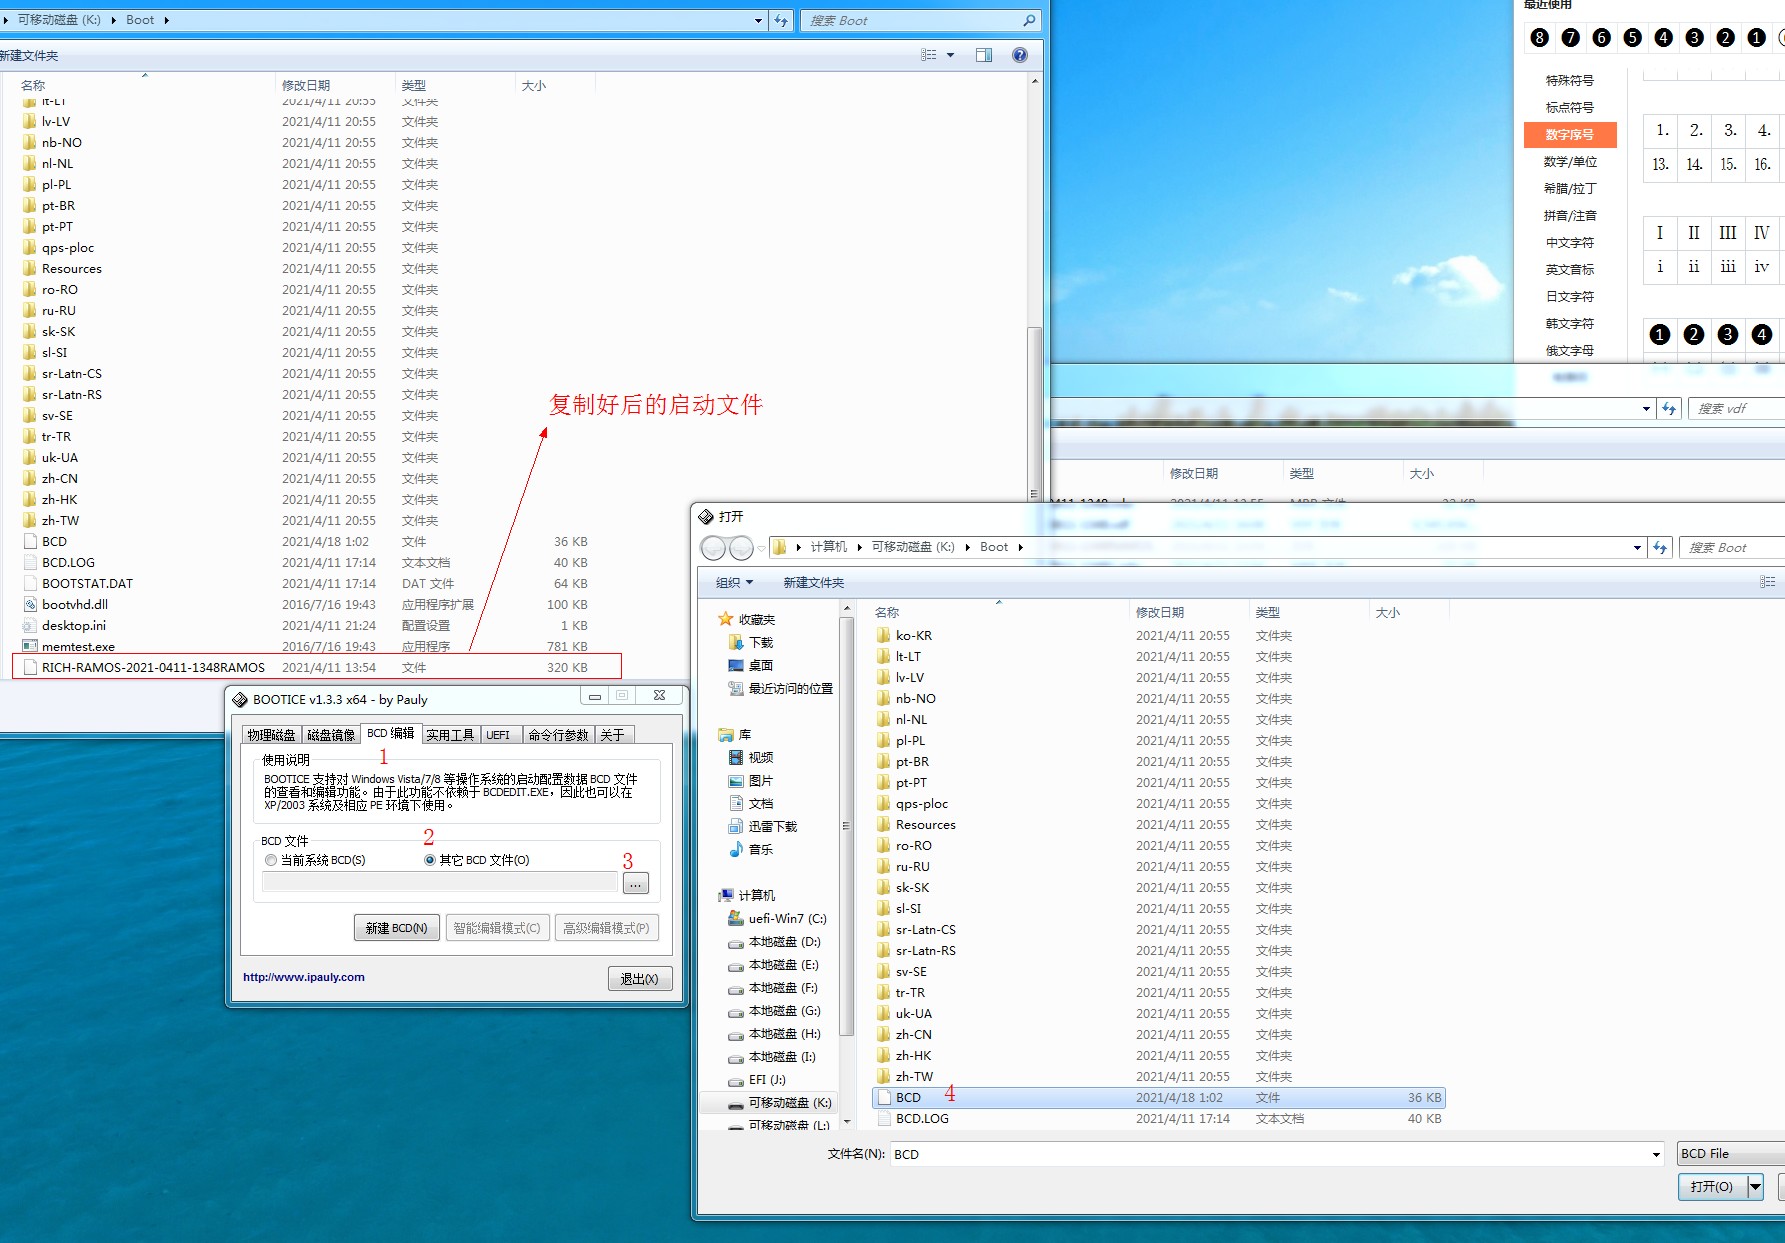Click the BCD file path field in BOOTICE
This screenshot has height=1243, width=1785.
pos(440,882)
